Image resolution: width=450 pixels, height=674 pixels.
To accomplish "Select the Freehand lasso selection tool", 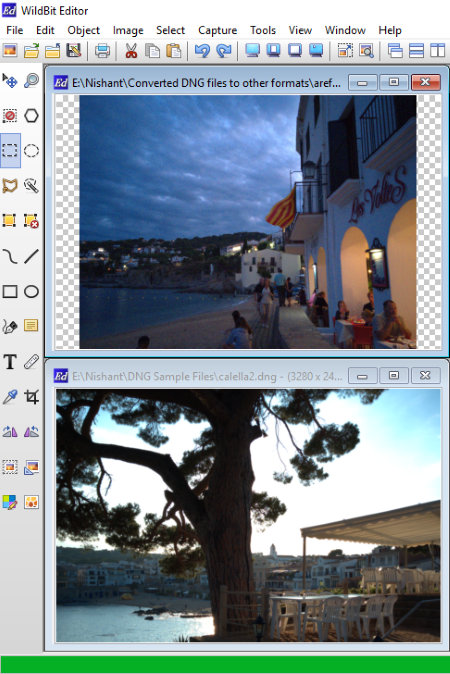I will tap(10, 186).
